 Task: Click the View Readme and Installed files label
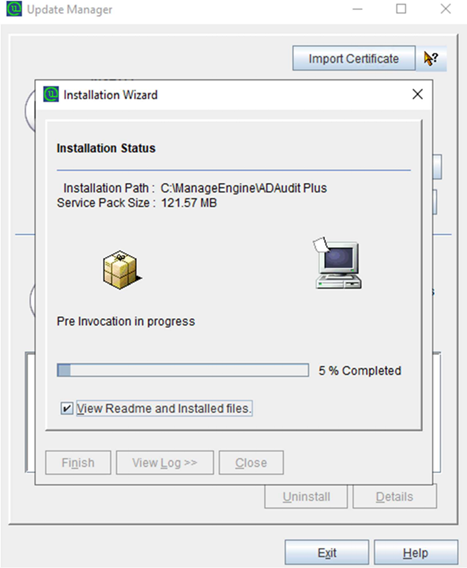pos(164,408)
